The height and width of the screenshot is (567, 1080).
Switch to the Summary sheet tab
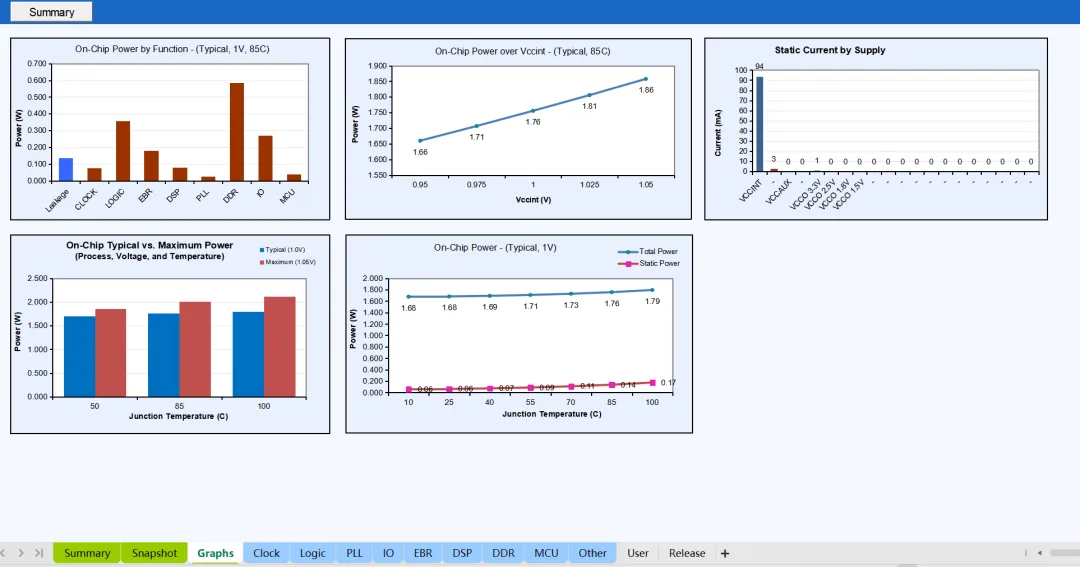[87, 553]
